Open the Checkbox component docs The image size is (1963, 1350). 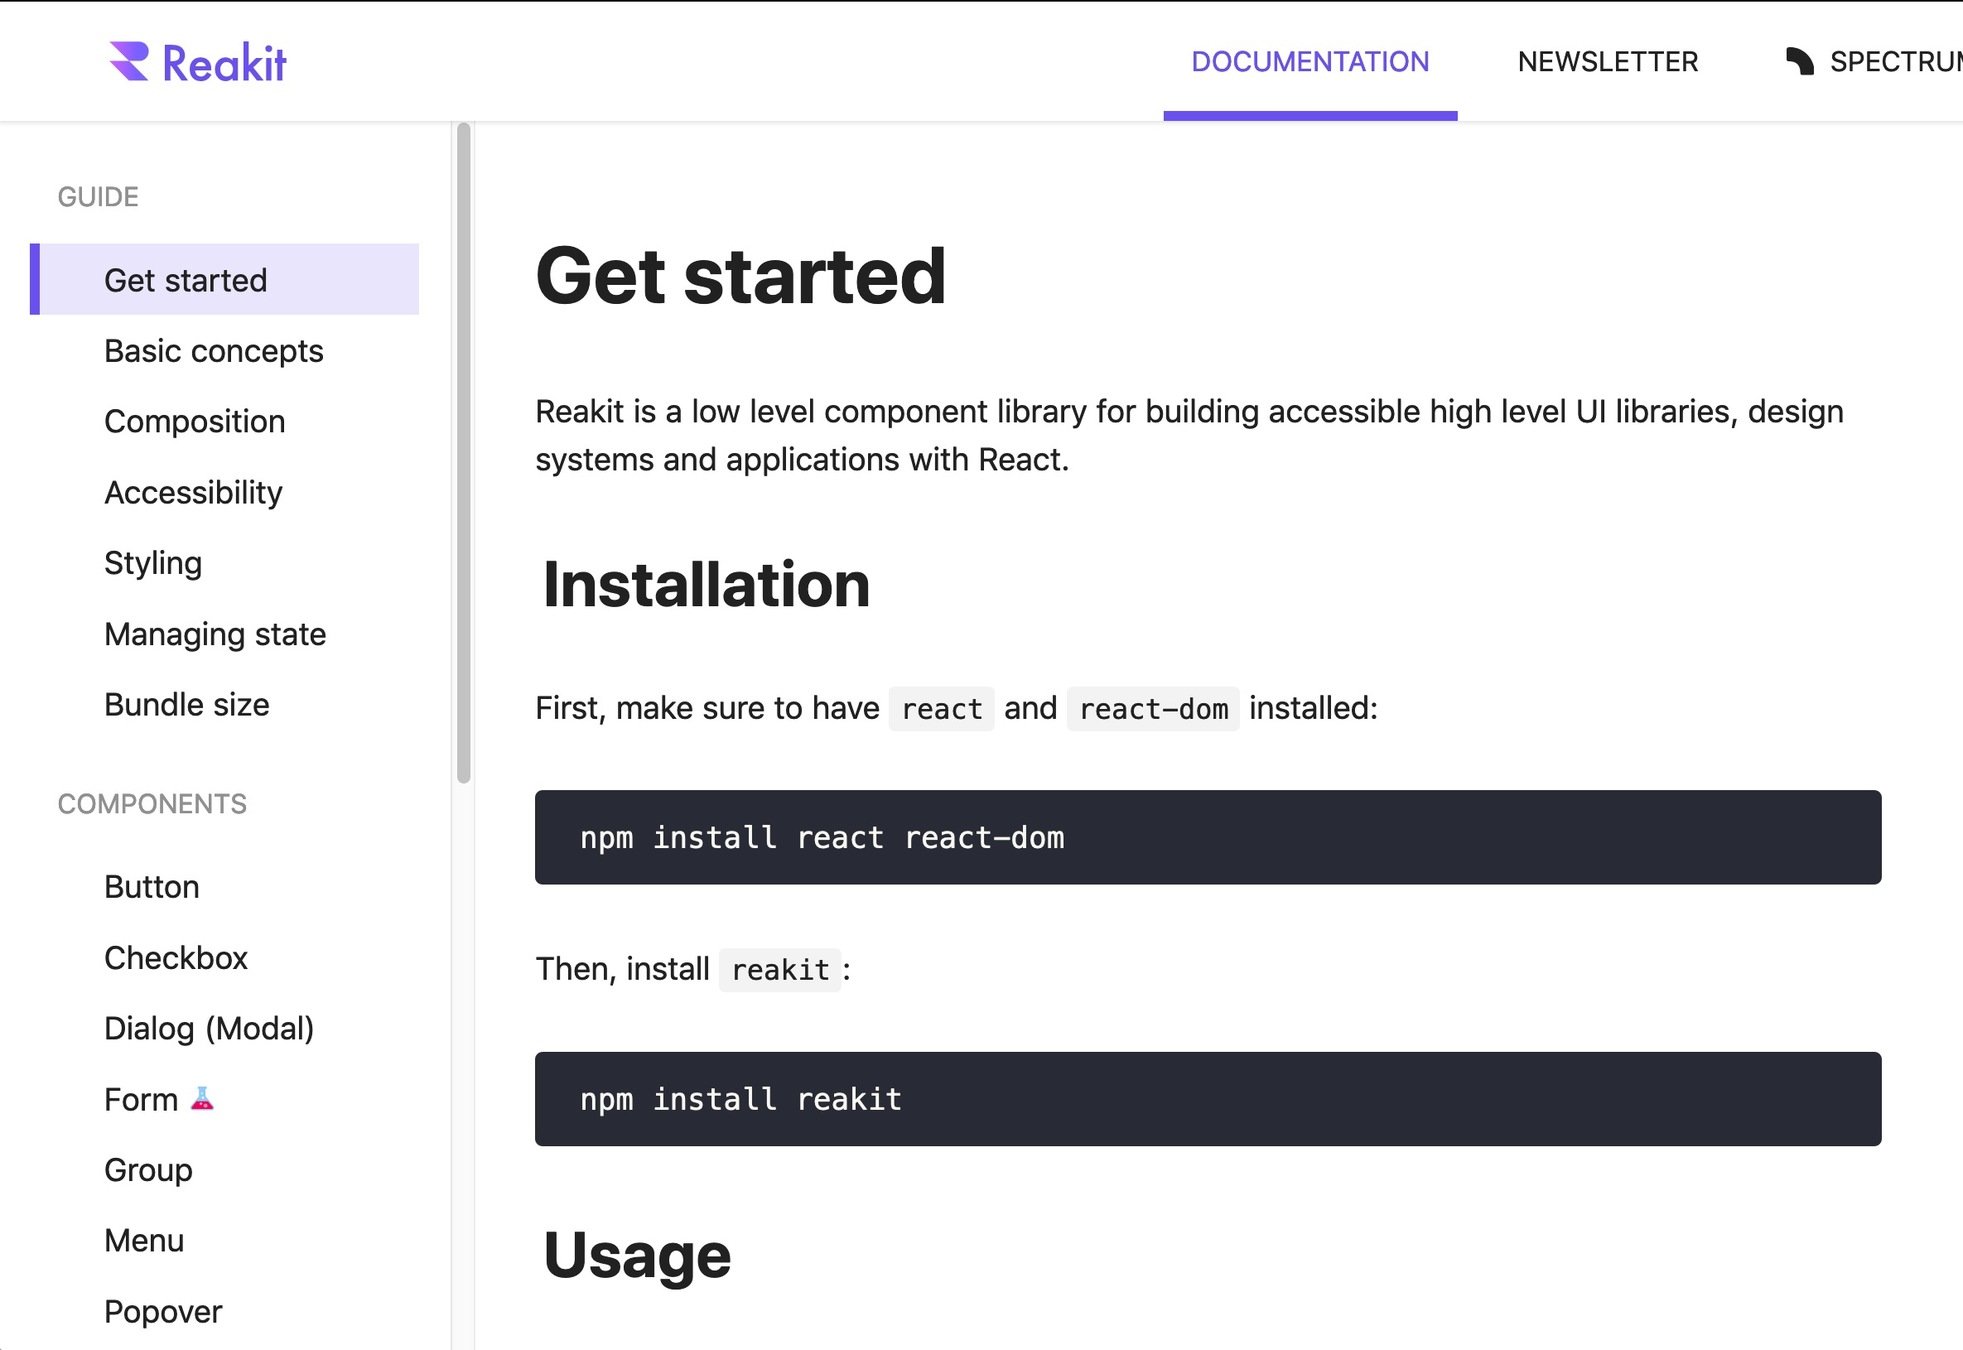tap(176, 958)
